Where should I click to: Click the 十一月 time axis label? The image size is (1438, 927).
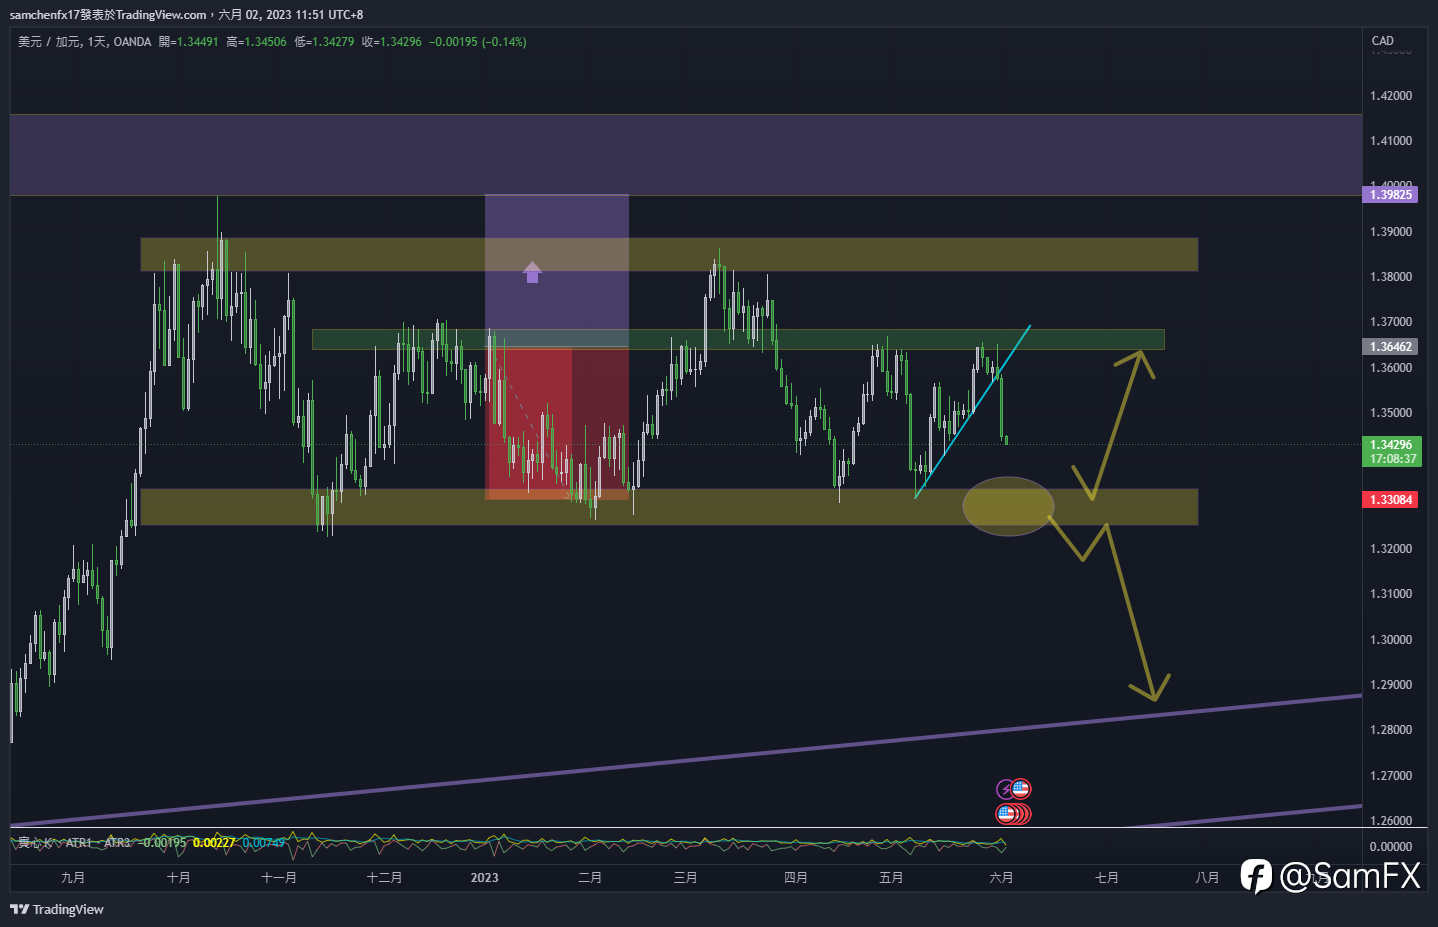click(279, 878)
